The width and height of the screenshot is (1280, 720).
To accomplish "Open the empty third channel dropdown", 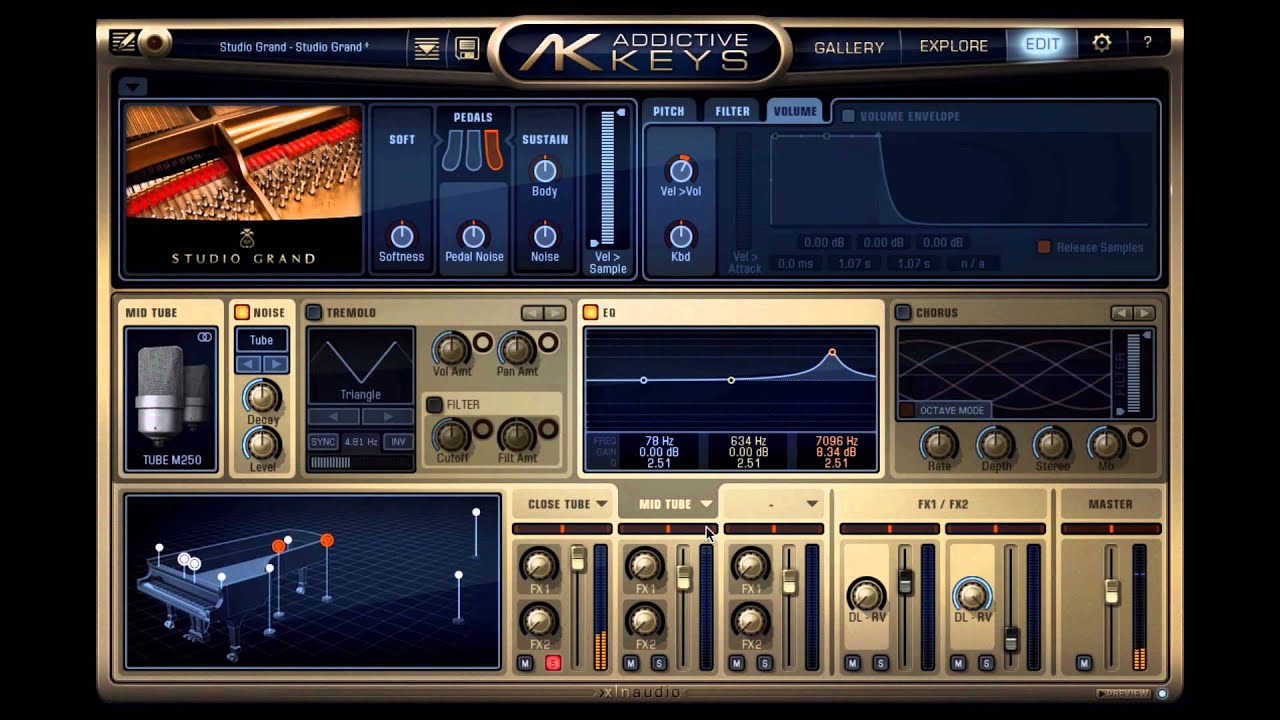I will (812, 504).
